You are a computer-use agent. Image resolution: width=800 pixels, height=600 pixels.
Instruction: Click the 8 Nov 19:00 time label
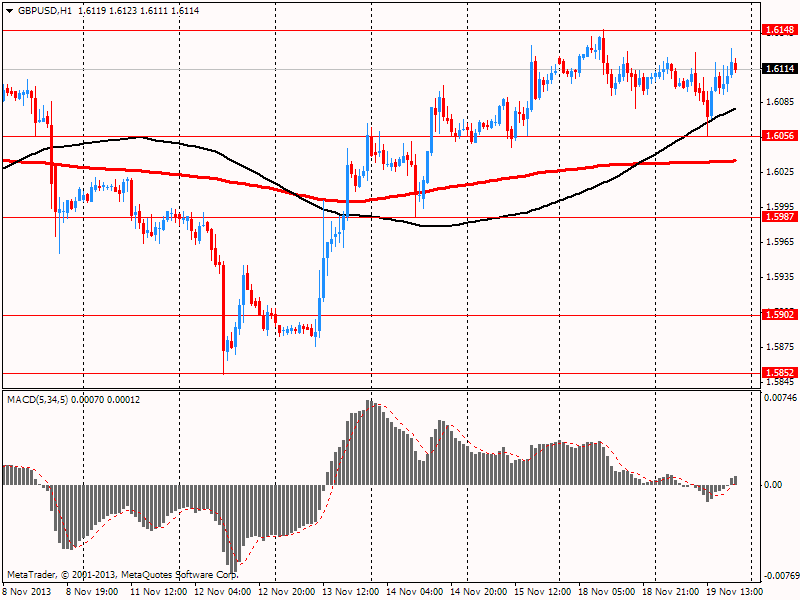93,592
